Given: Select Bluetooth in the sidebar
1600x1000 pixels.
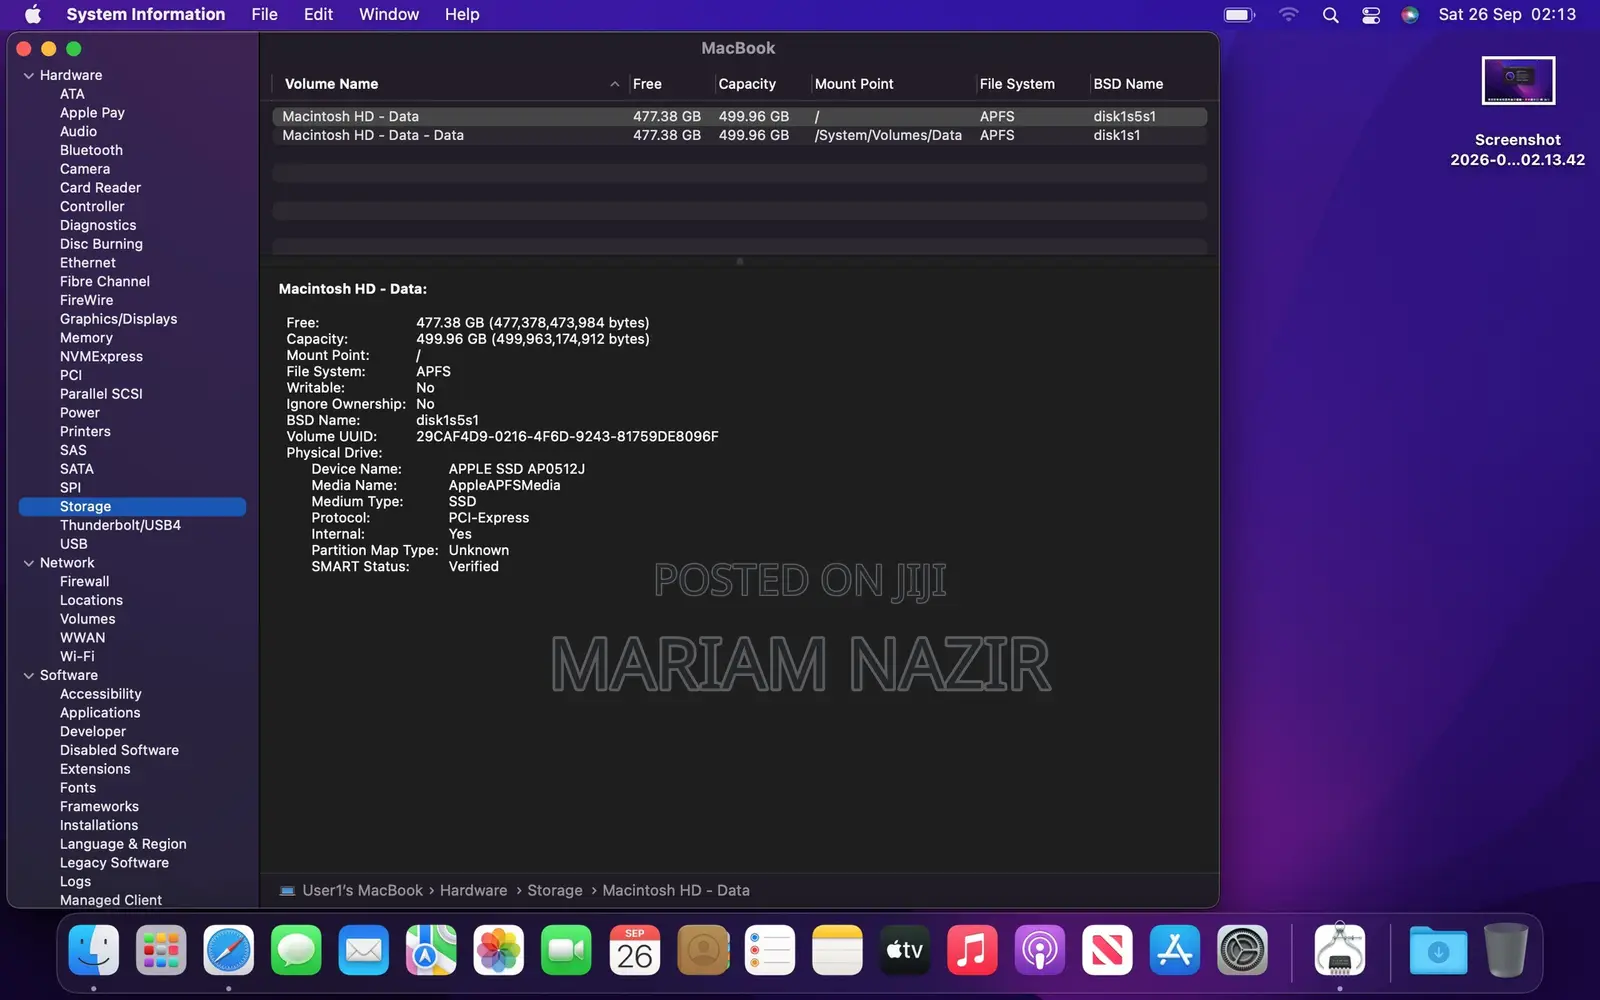Looking at the screenshot, I should point(91,150).
